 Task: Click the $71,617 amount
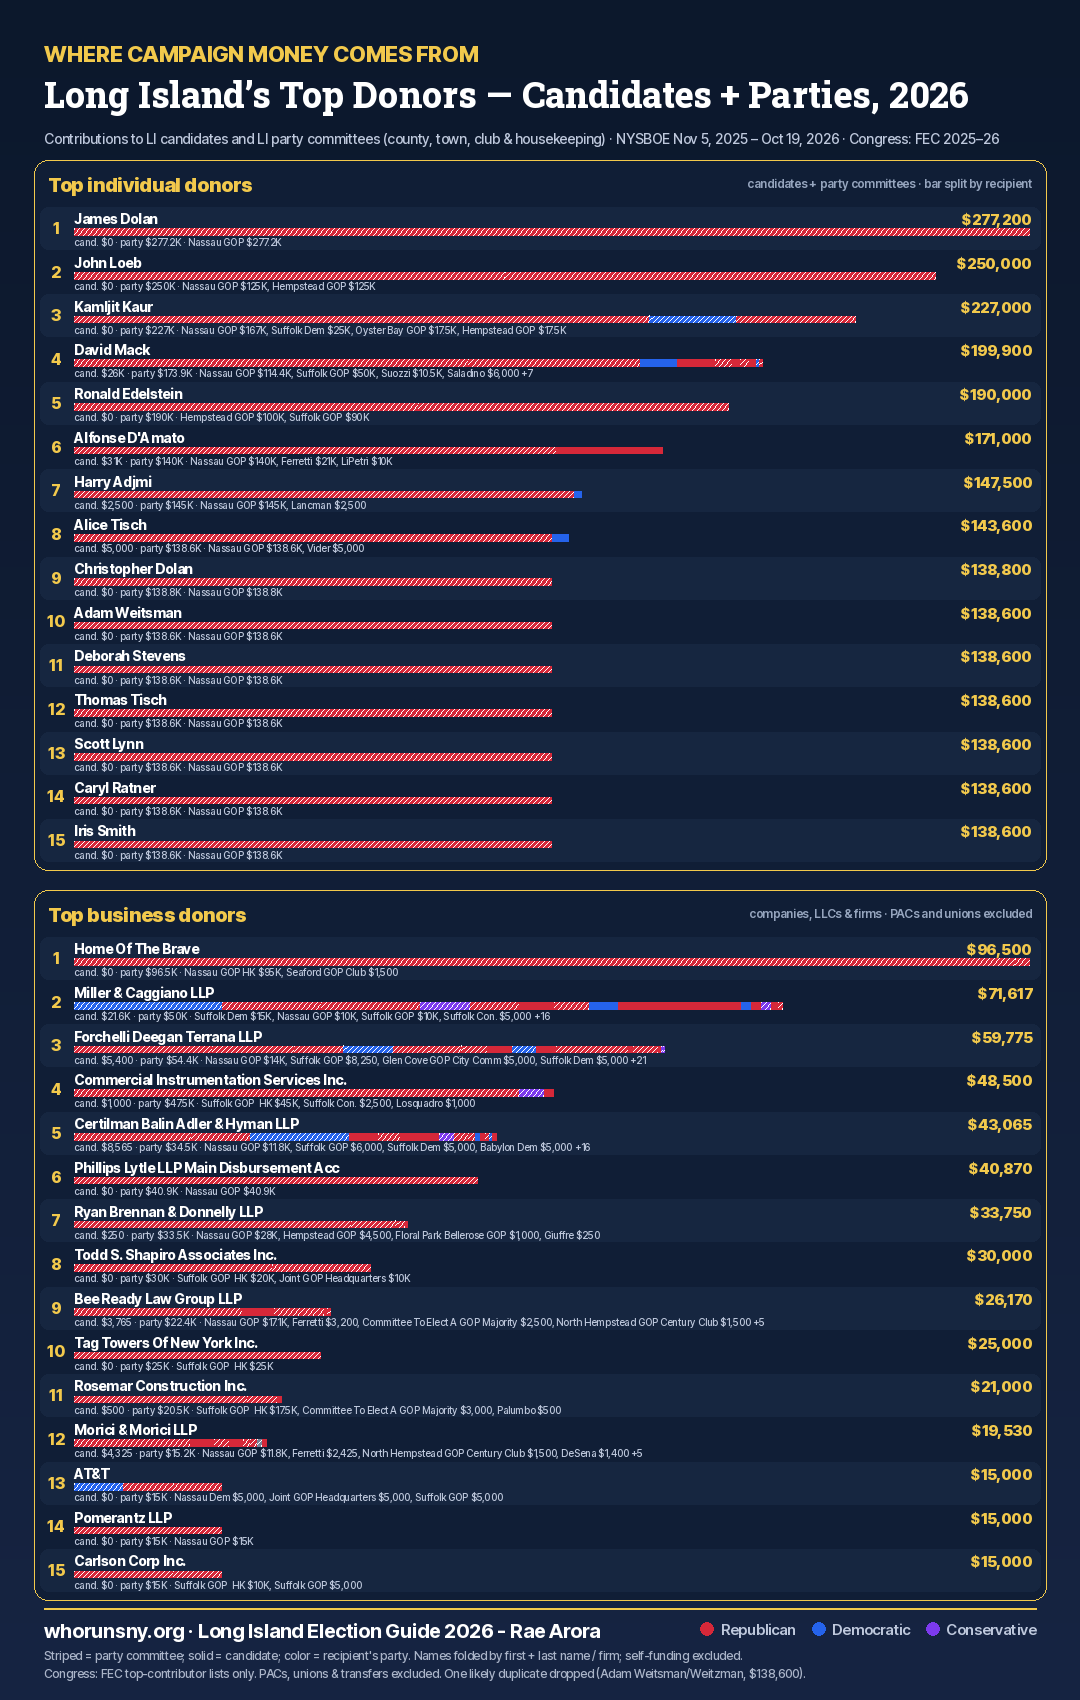[x=1005, y=994]
